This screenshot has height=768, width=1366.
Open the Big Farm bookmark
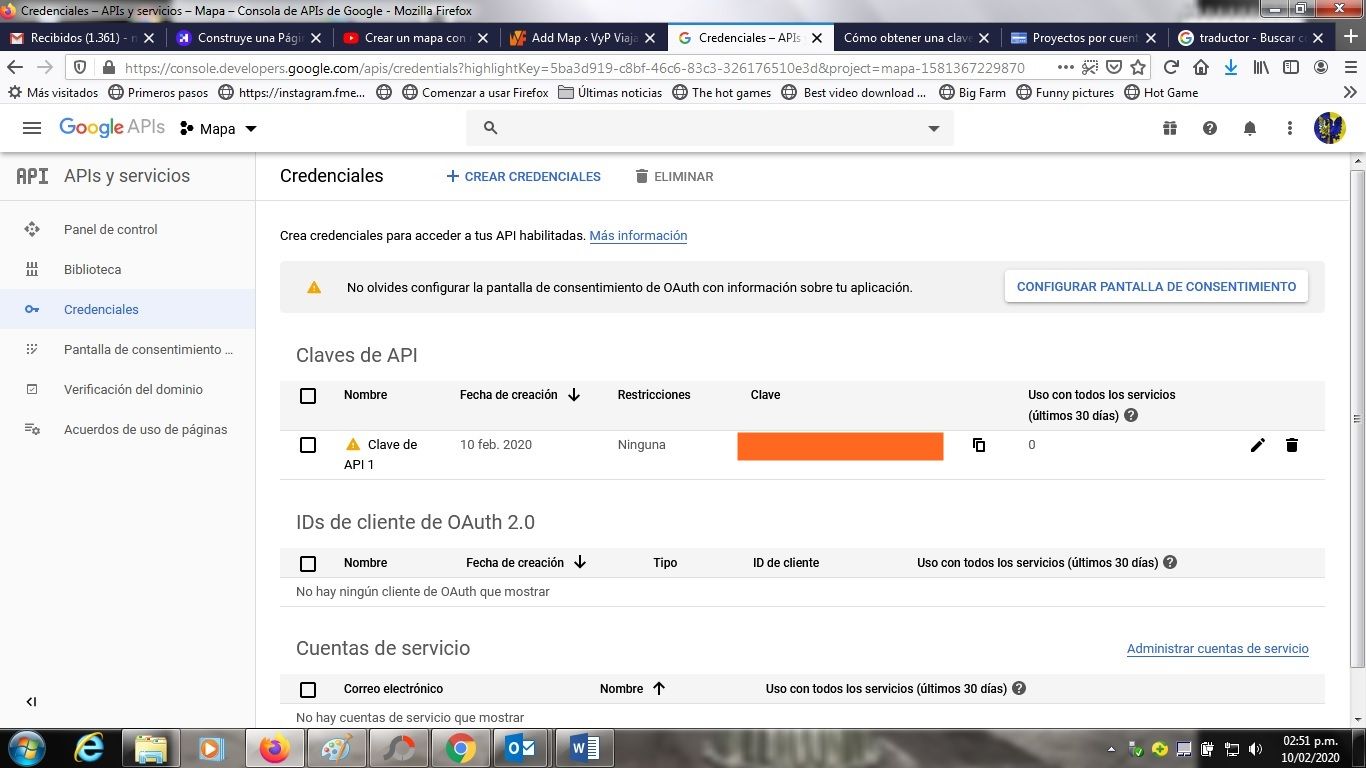click(972, 92)
